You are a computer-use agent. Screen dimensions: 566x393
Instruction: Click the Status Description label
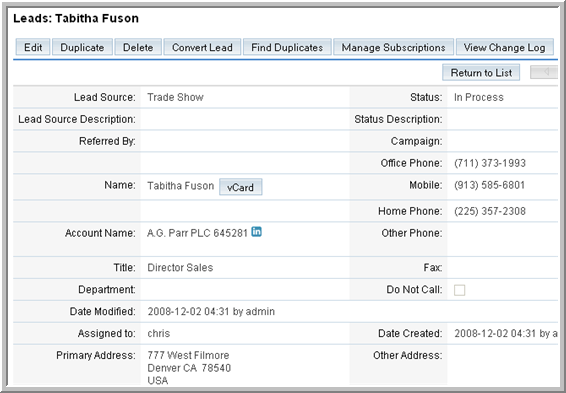click(398, 119)
